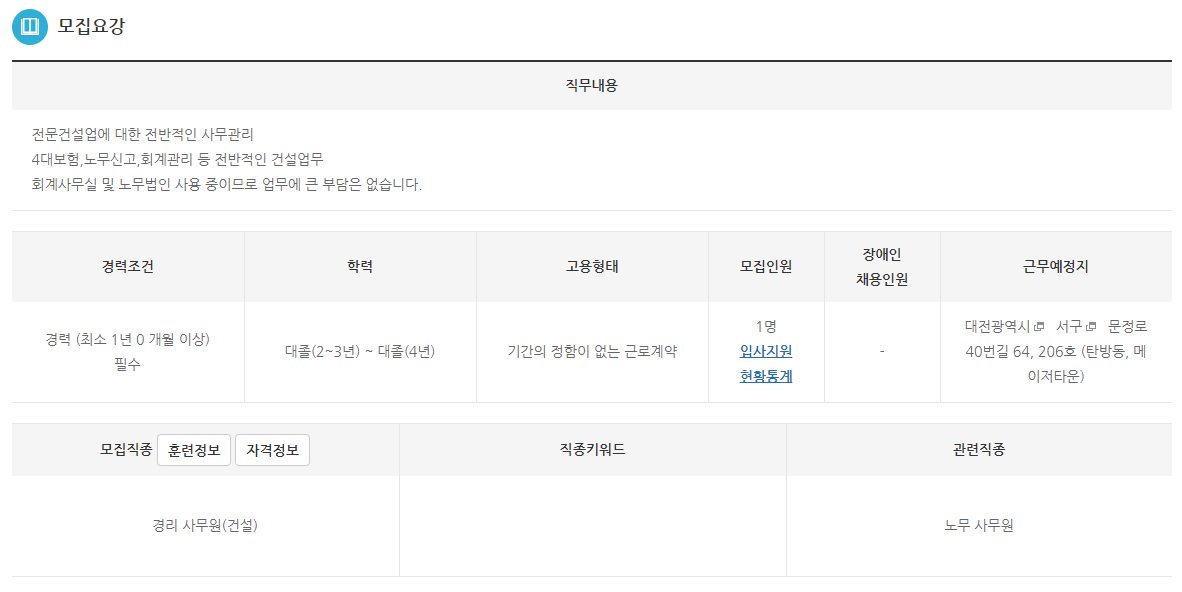Click the 기간의 정함이 없는 근로계약 cell

pos(592,352)
